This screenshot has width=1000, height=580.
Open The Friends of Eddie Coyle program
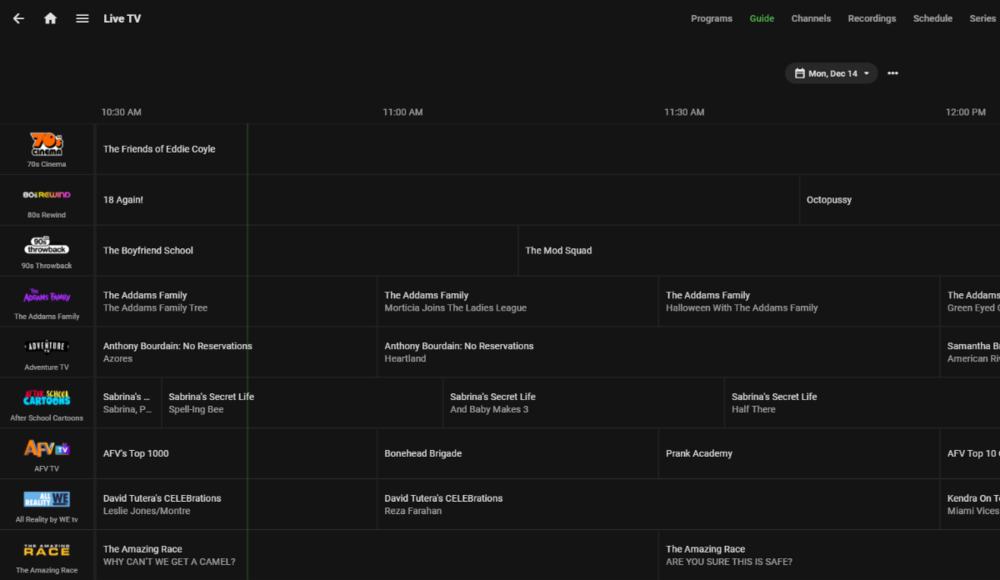159,149
